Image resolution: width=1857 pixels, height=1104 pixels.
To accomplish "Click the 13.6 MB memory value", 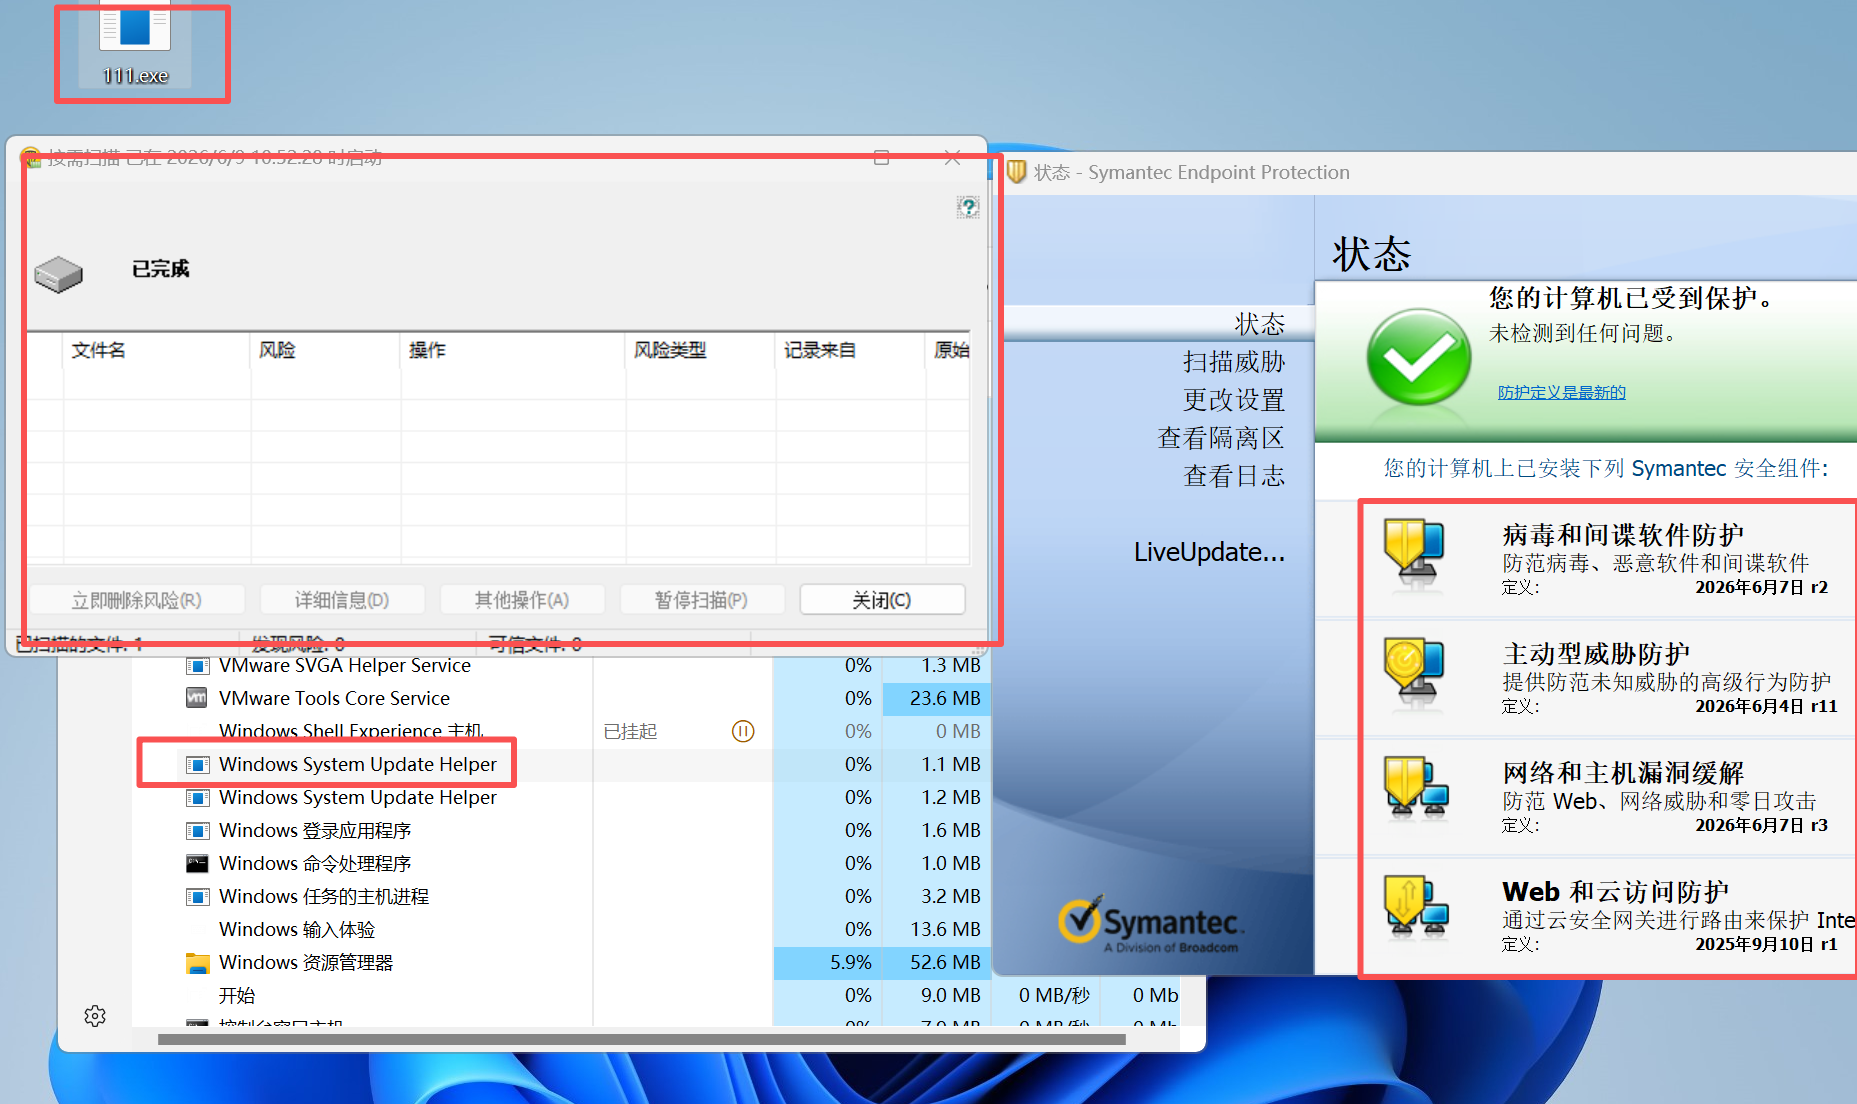I will [945, 930].
